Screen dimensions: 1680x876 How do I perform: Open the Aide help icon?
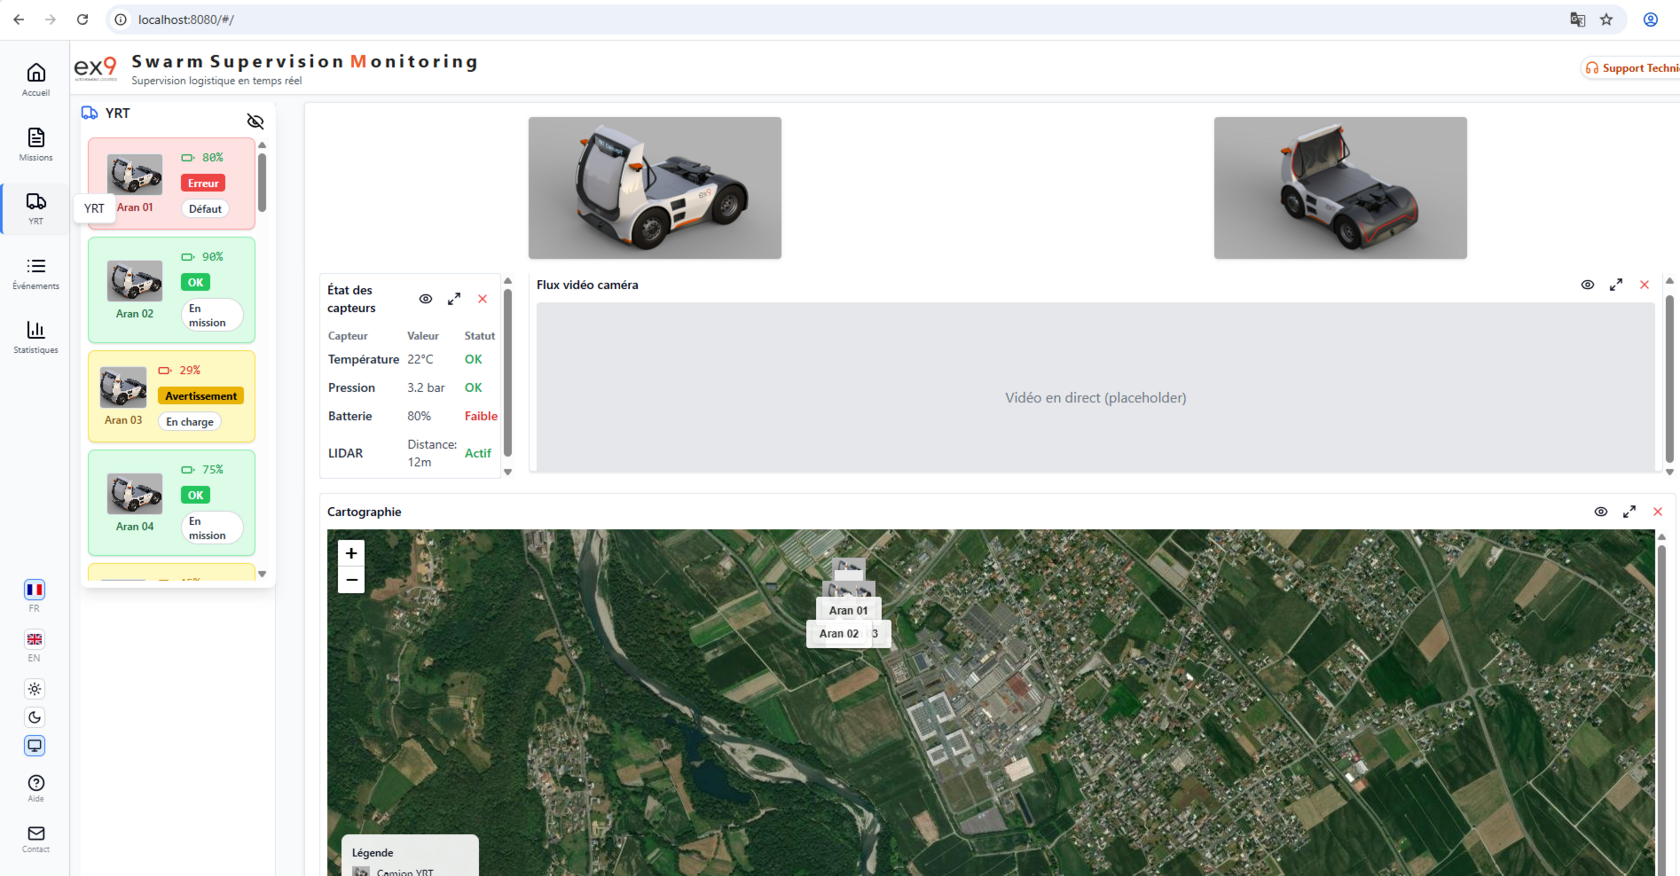click(36, 787)
